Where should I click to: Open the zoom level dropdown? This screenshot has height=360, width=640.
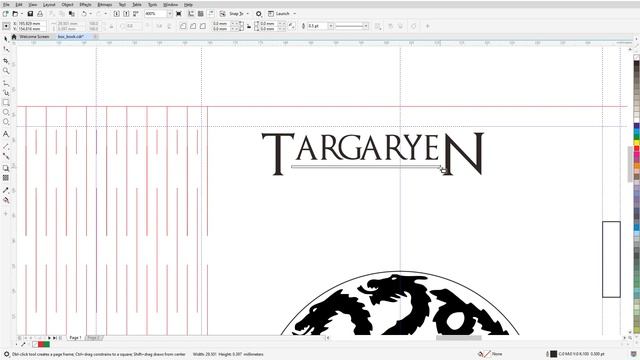coord(169,14)
